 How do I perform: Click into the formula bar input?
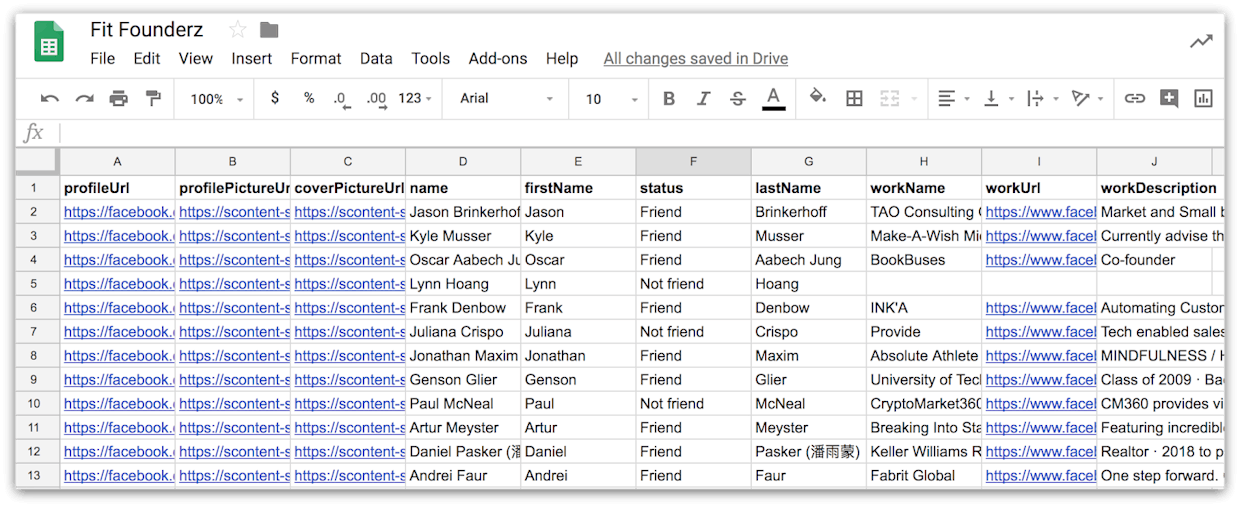point(640,133)
